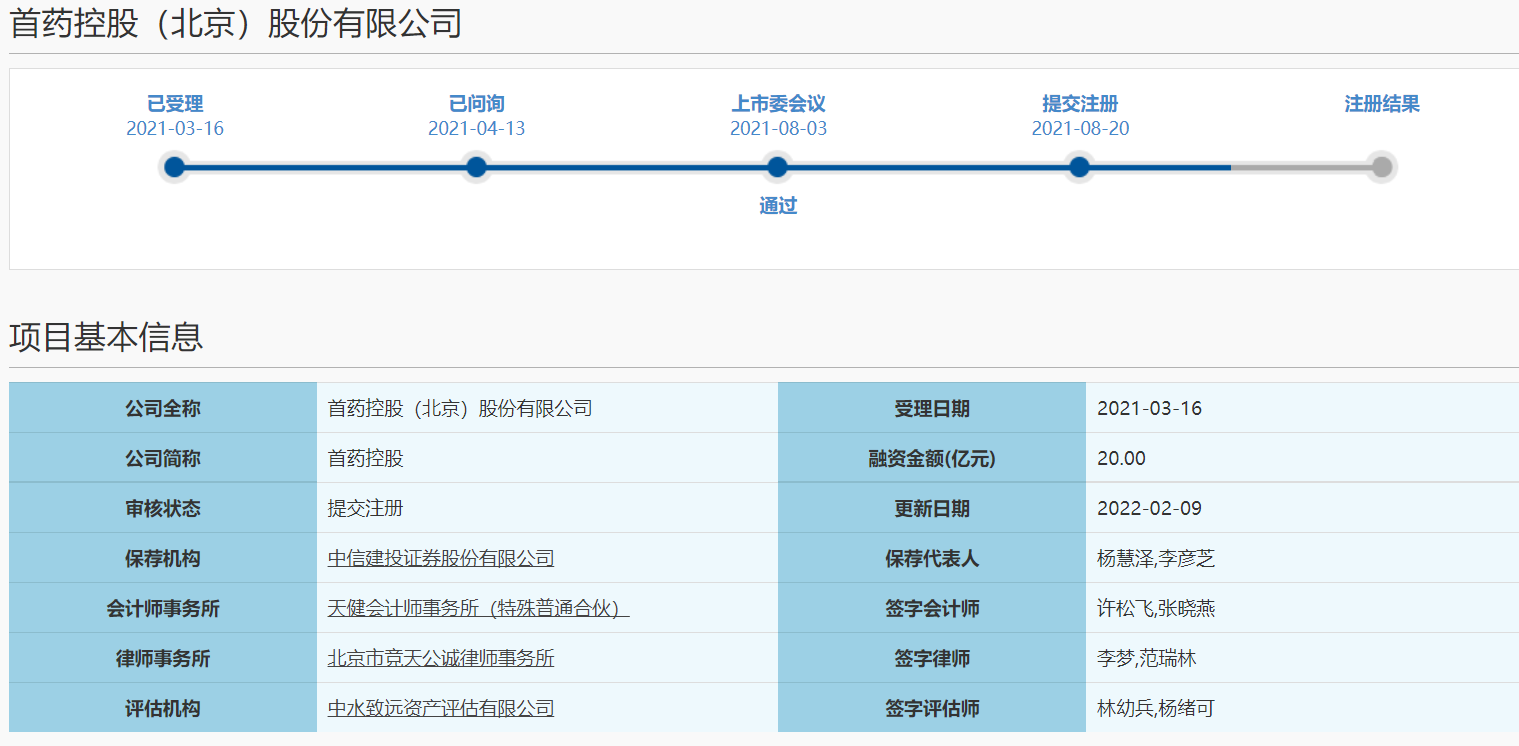The height and width of the screenshot is (746, 1519).
Task: Open the 中水致远资产评估有限公司 appraiser link
Action: [441, 708]
